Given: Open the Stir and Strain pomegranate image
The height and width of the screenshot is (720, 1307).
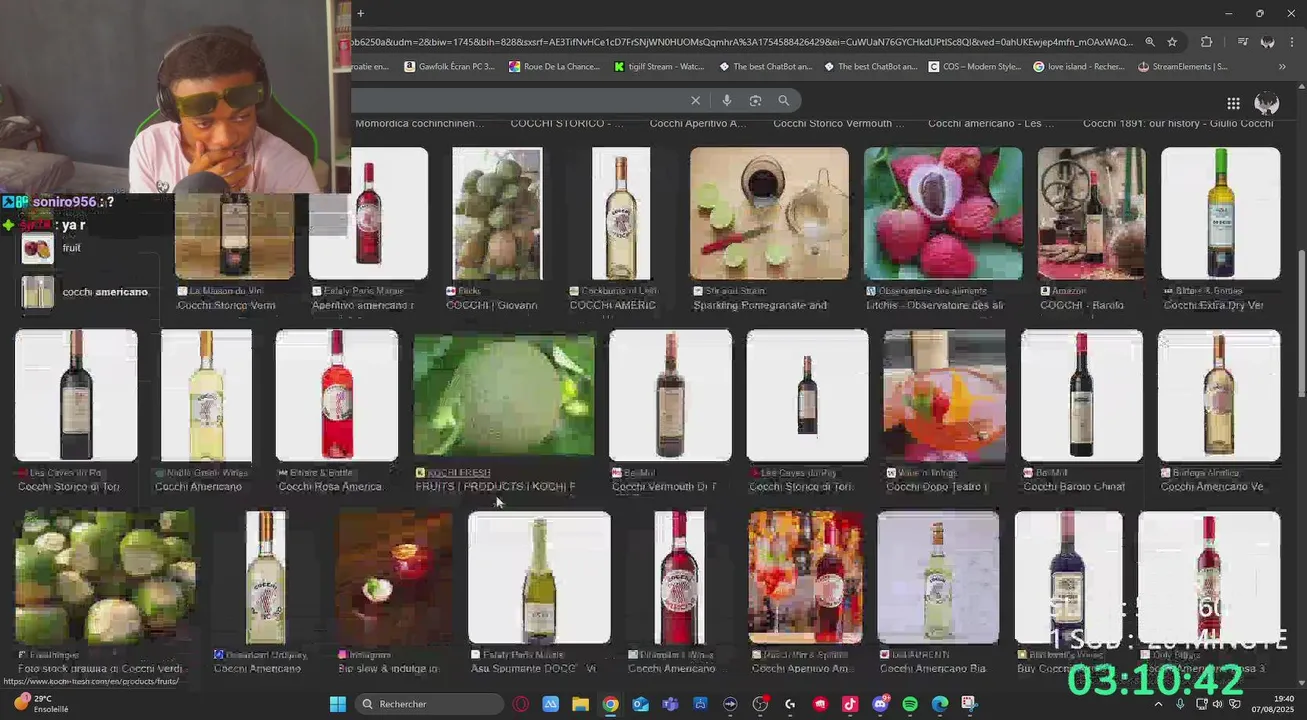Looking at the screenshot, I should click(769, 213).
